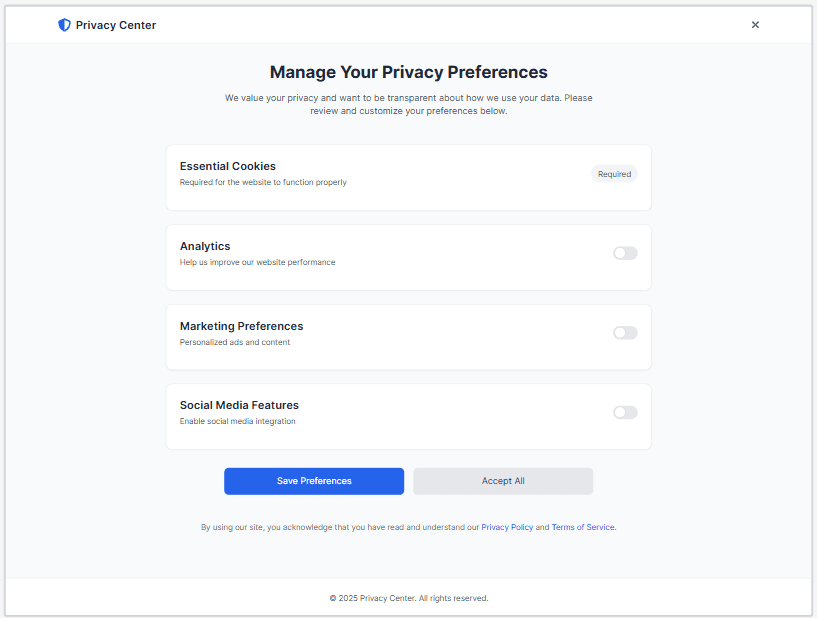Click the Required badge on Essential Cookies
This screenshot has width=817, height=618.
point(614,174)
